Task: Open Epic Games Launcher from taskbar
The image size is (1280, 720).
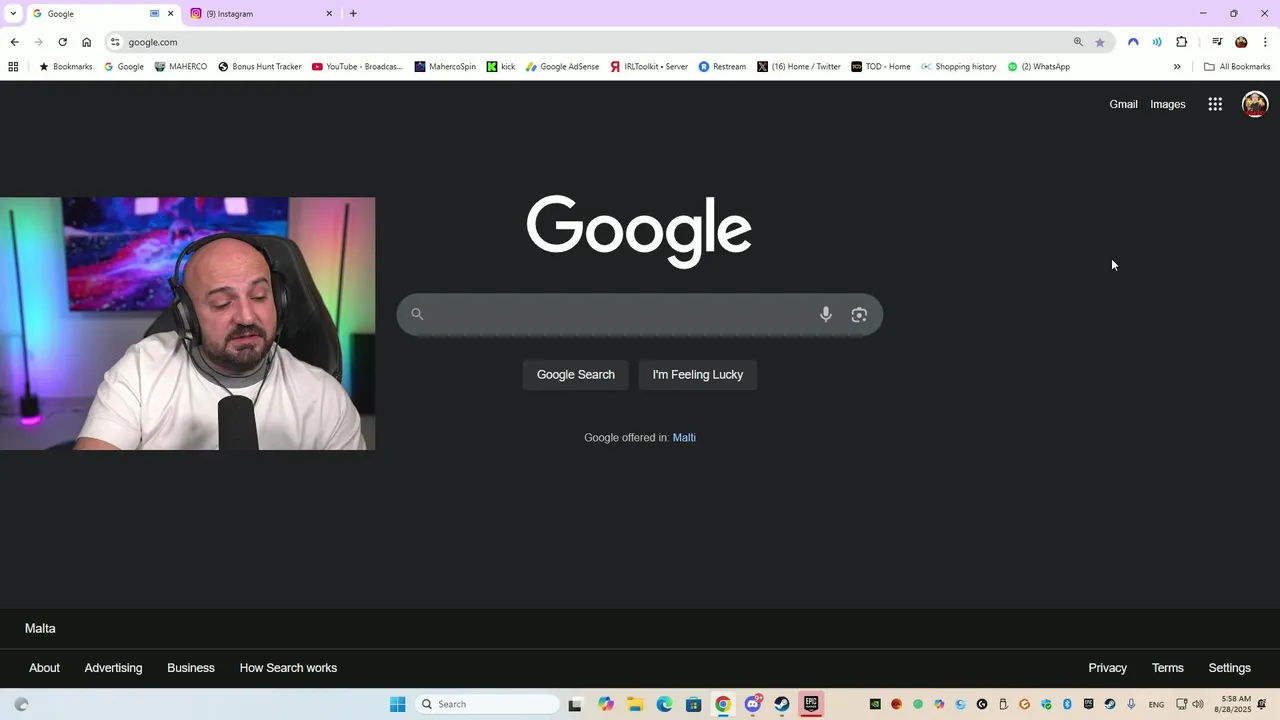Action: click(811, 704)
